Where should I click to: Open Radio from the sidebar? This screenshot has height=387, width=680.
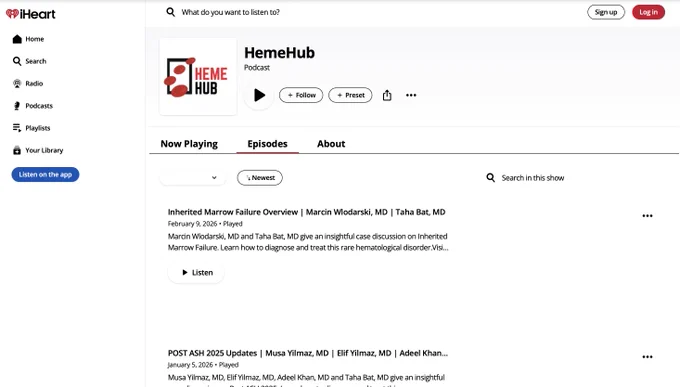click(28, 83)
